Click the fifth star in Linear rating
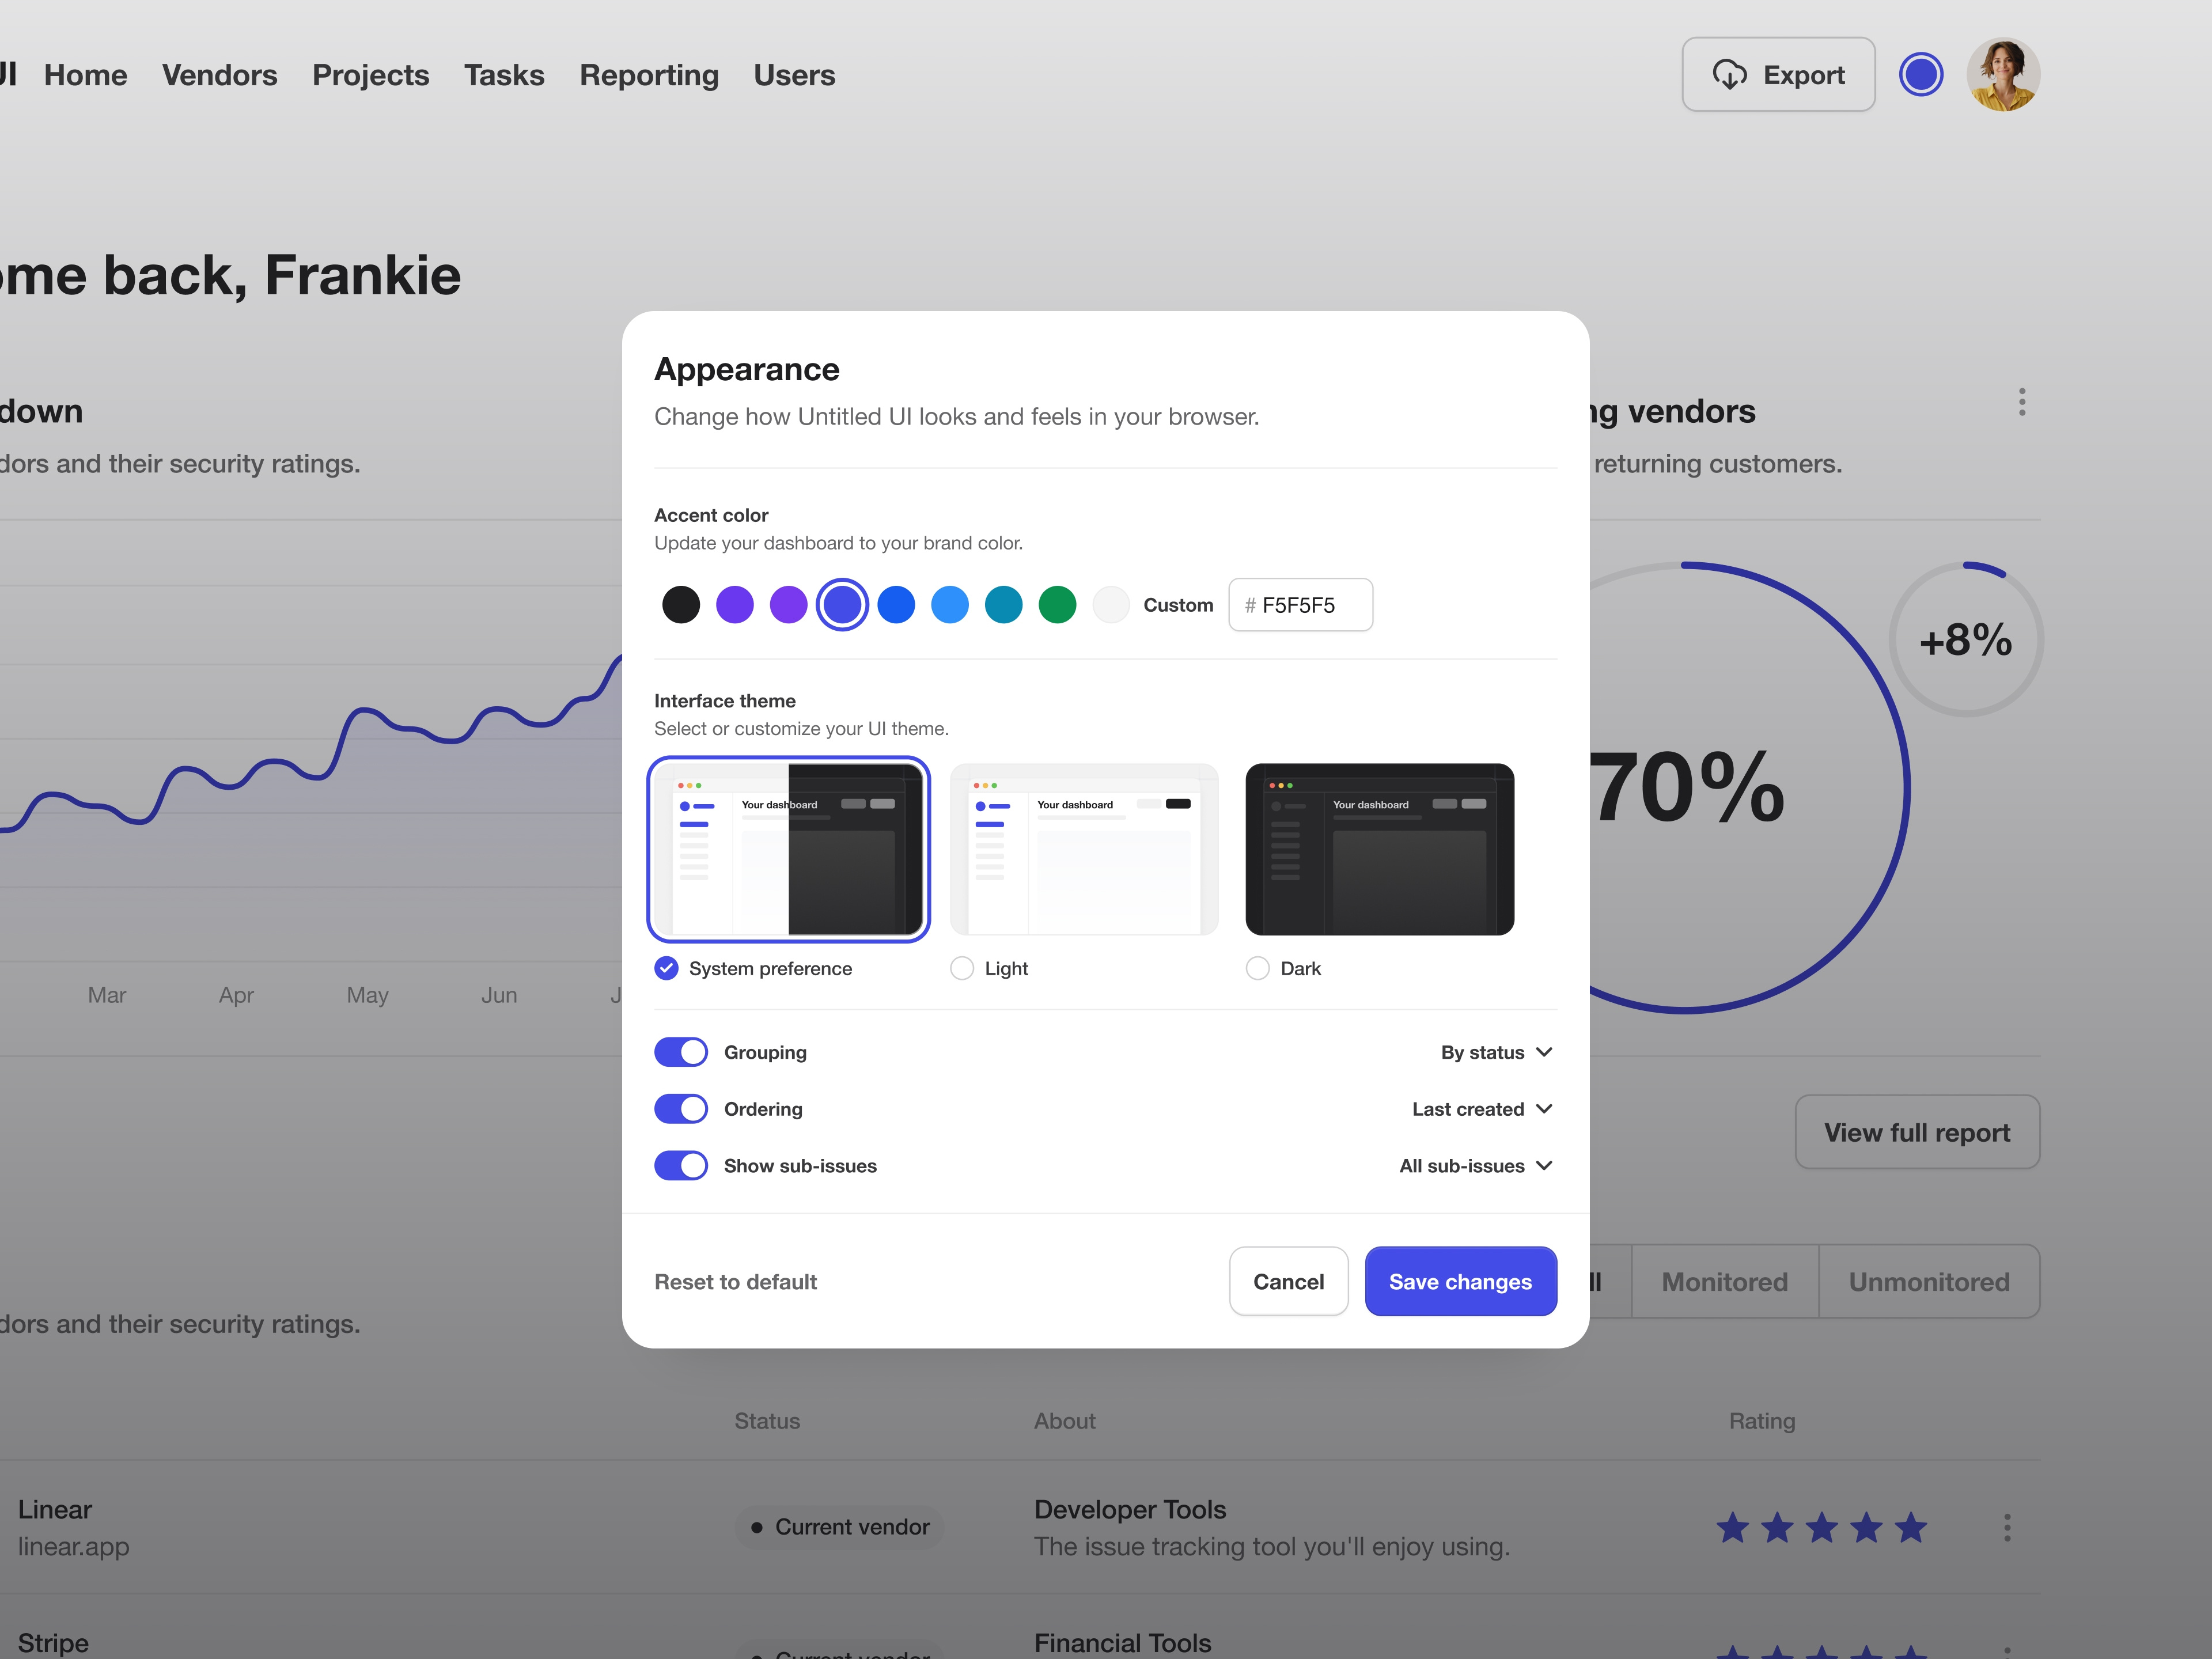Image resolution: width=2212 pixels, height=1659 pixels. [x=1910, y=1527]
